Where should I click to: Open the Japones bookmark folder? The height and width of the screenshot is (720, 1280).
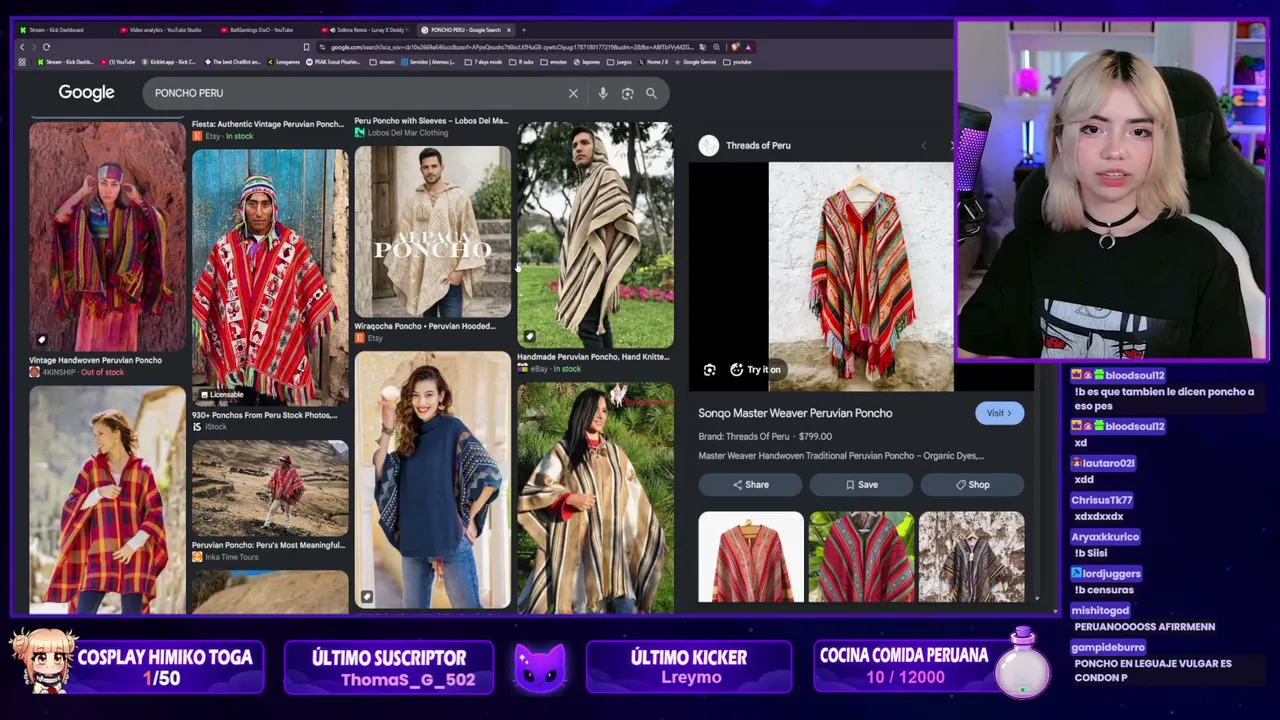point(587,62)
